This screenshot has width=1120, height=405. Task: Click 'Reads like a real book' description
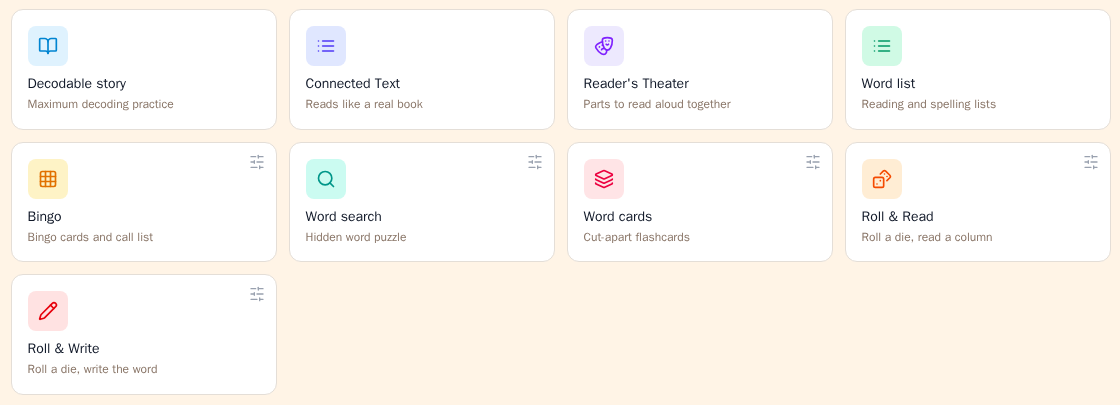click(x=364, y=104)
